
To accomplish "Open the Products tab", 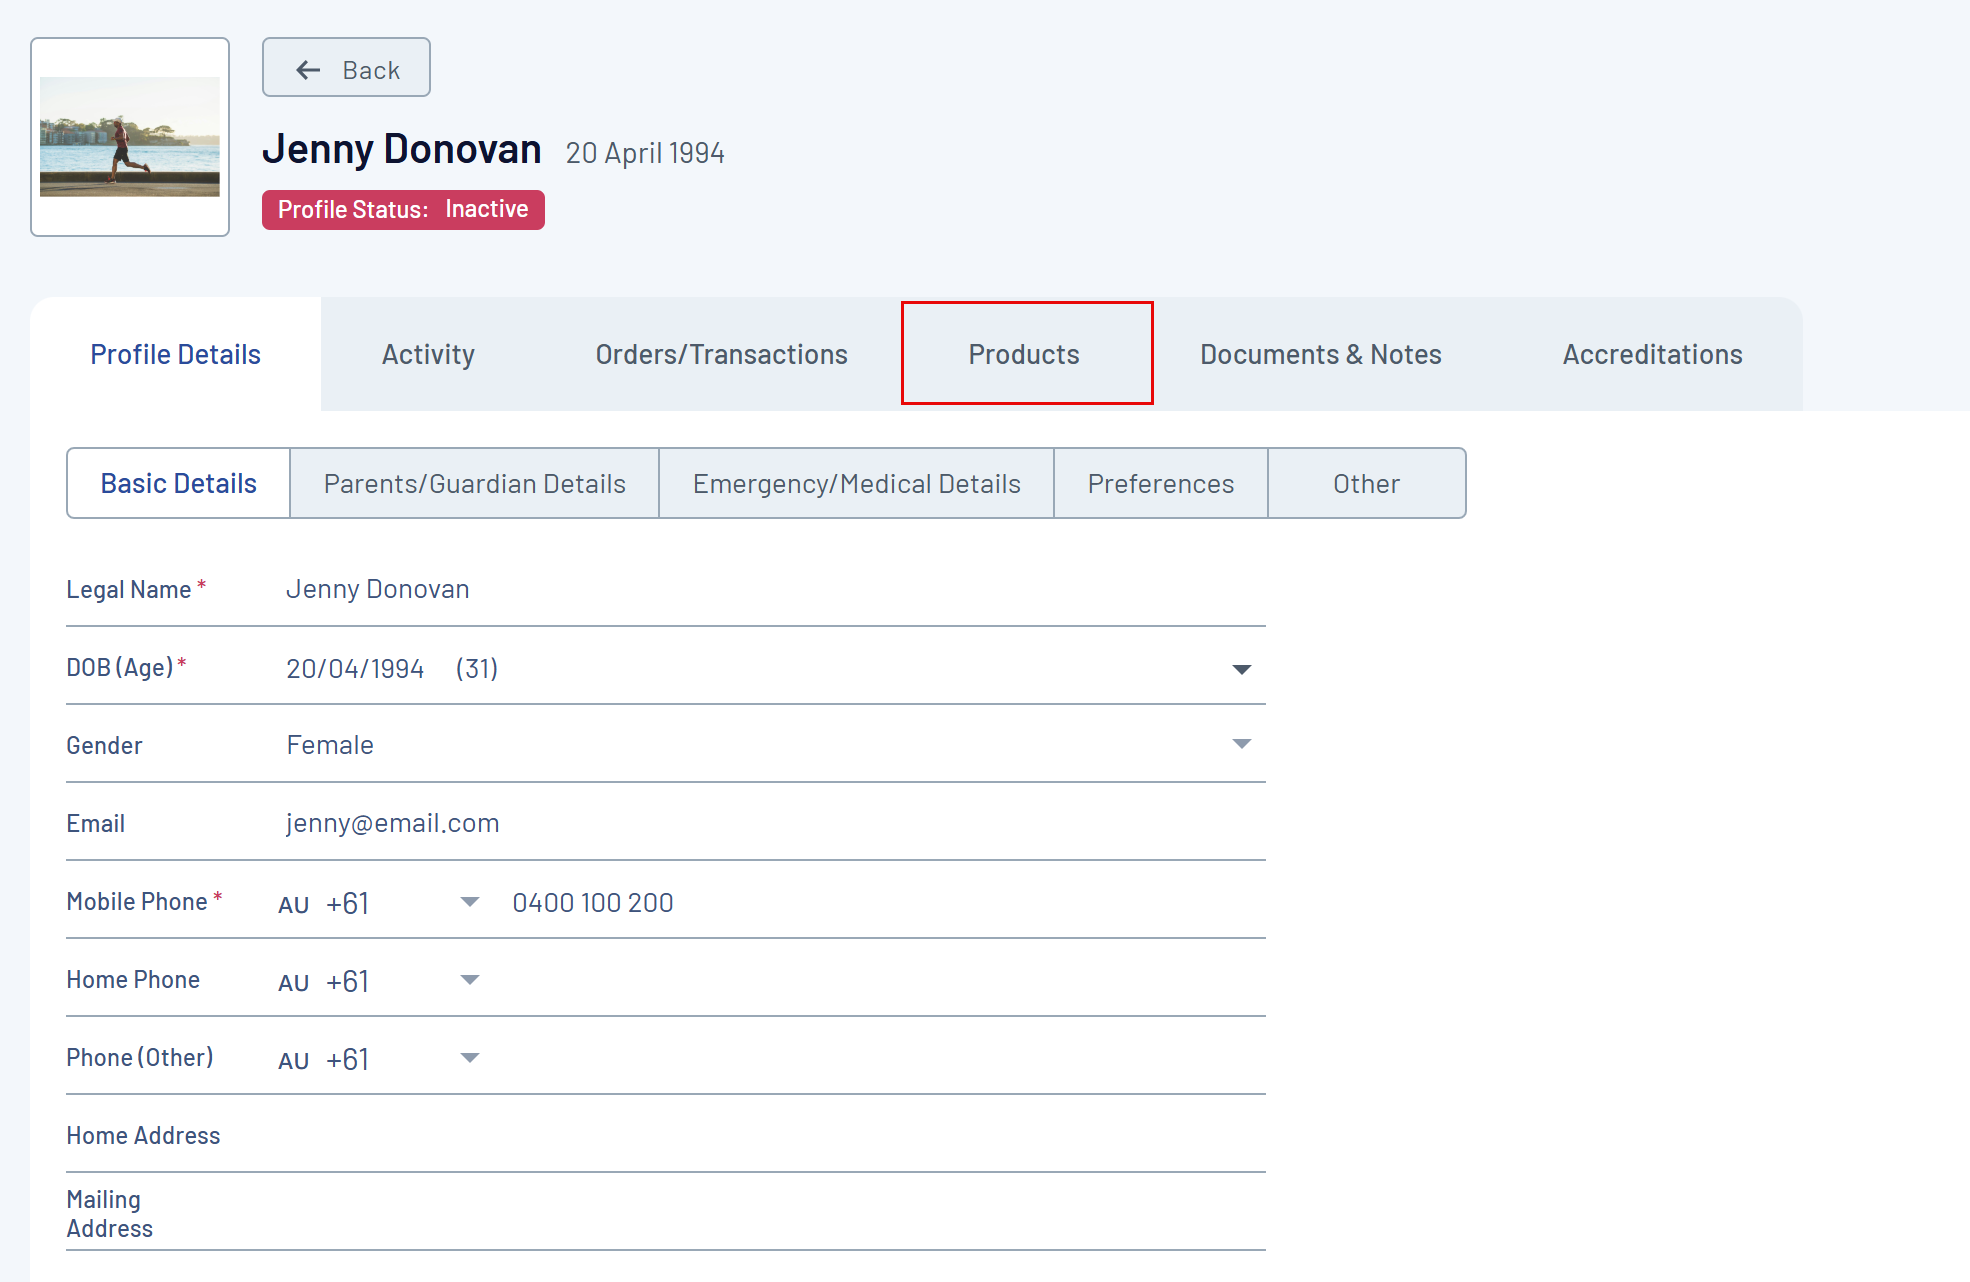I will (x=1025, y=354).
